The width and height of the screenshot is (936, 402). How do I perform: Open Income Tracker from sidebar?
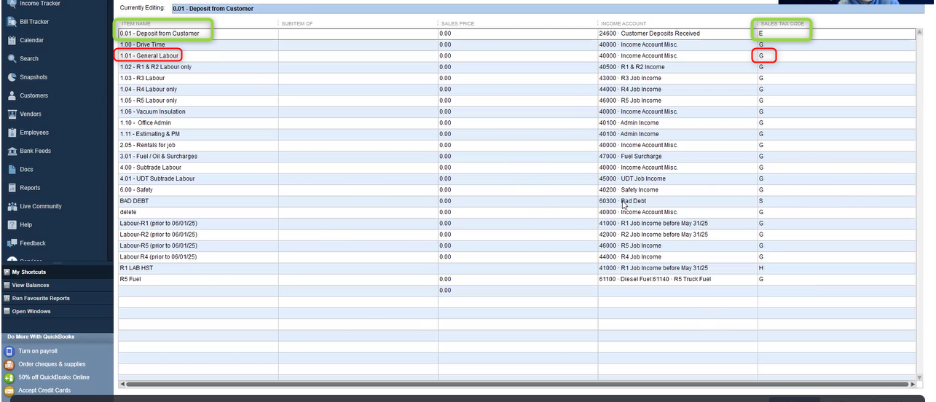click(x=39, y=4)
